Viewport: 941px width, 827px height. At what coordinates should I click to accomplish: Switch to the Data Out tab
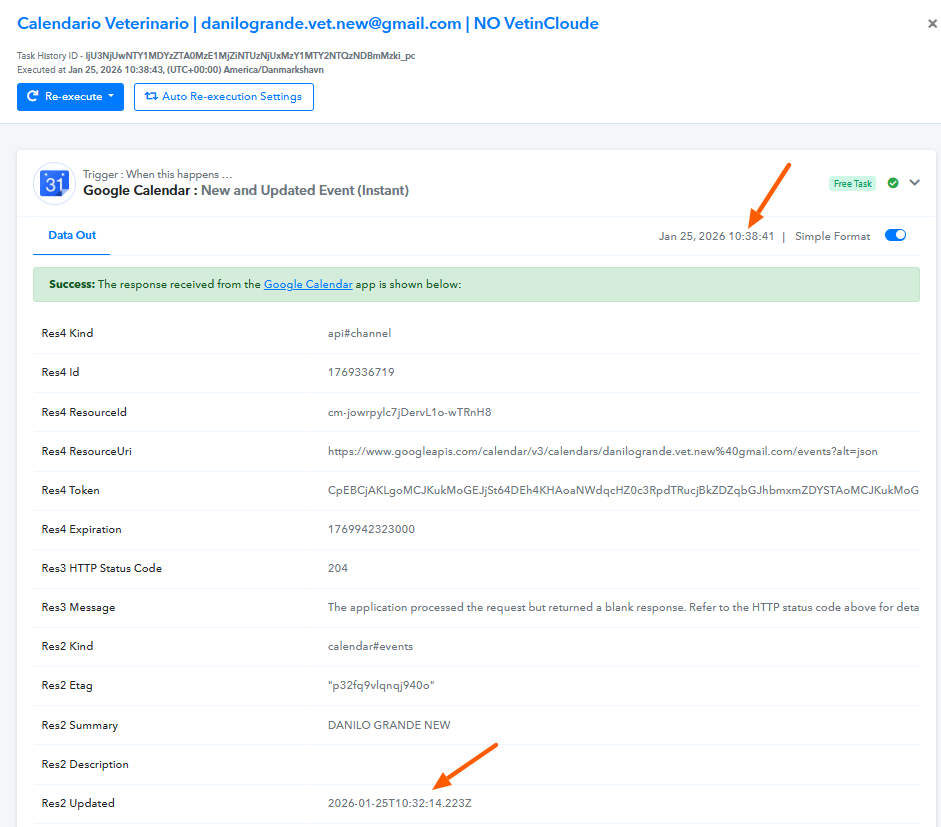[72, 236]
